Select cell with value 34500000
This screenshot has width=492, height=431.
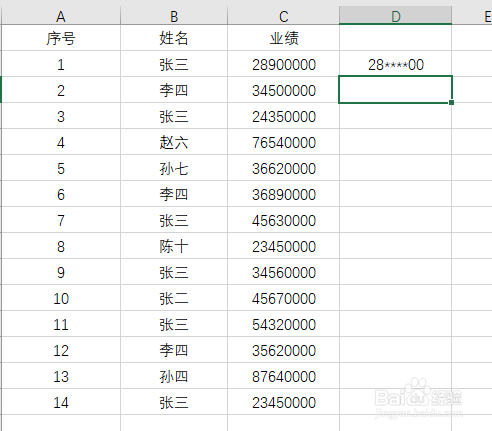(283, 90)
